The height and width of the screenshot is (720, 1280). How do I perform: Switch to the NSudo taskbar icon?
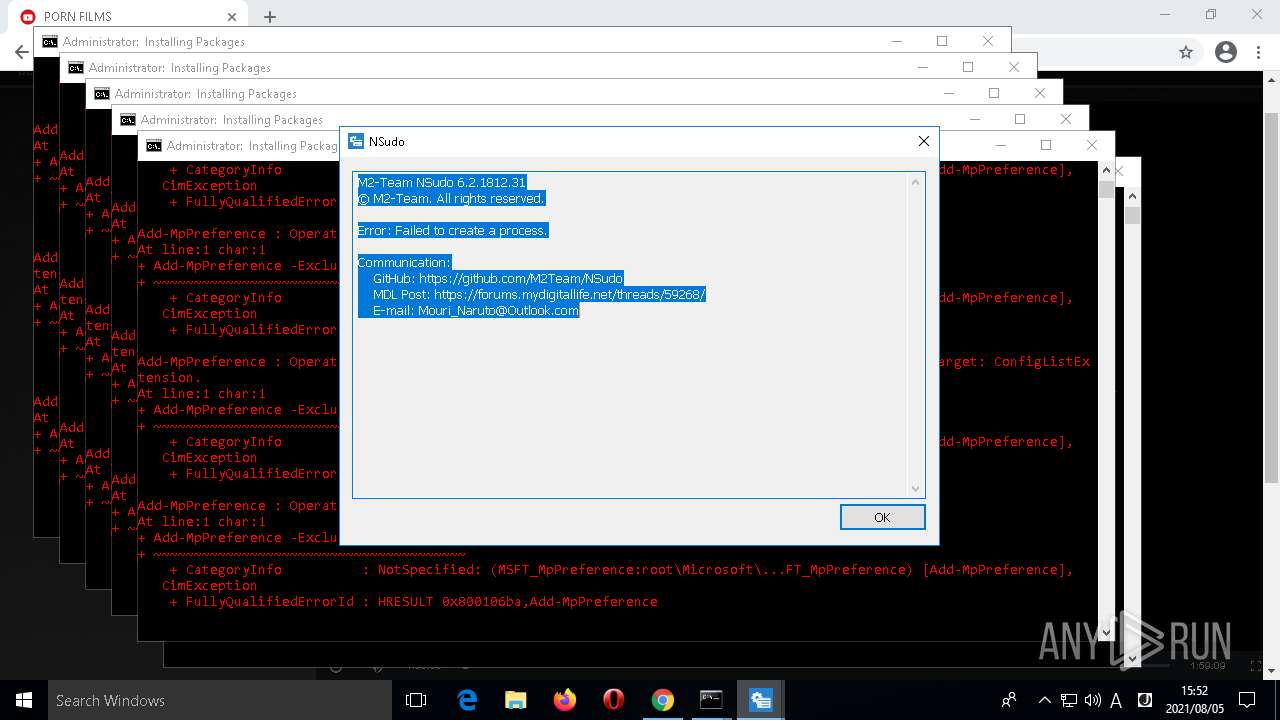coord(761,700)
